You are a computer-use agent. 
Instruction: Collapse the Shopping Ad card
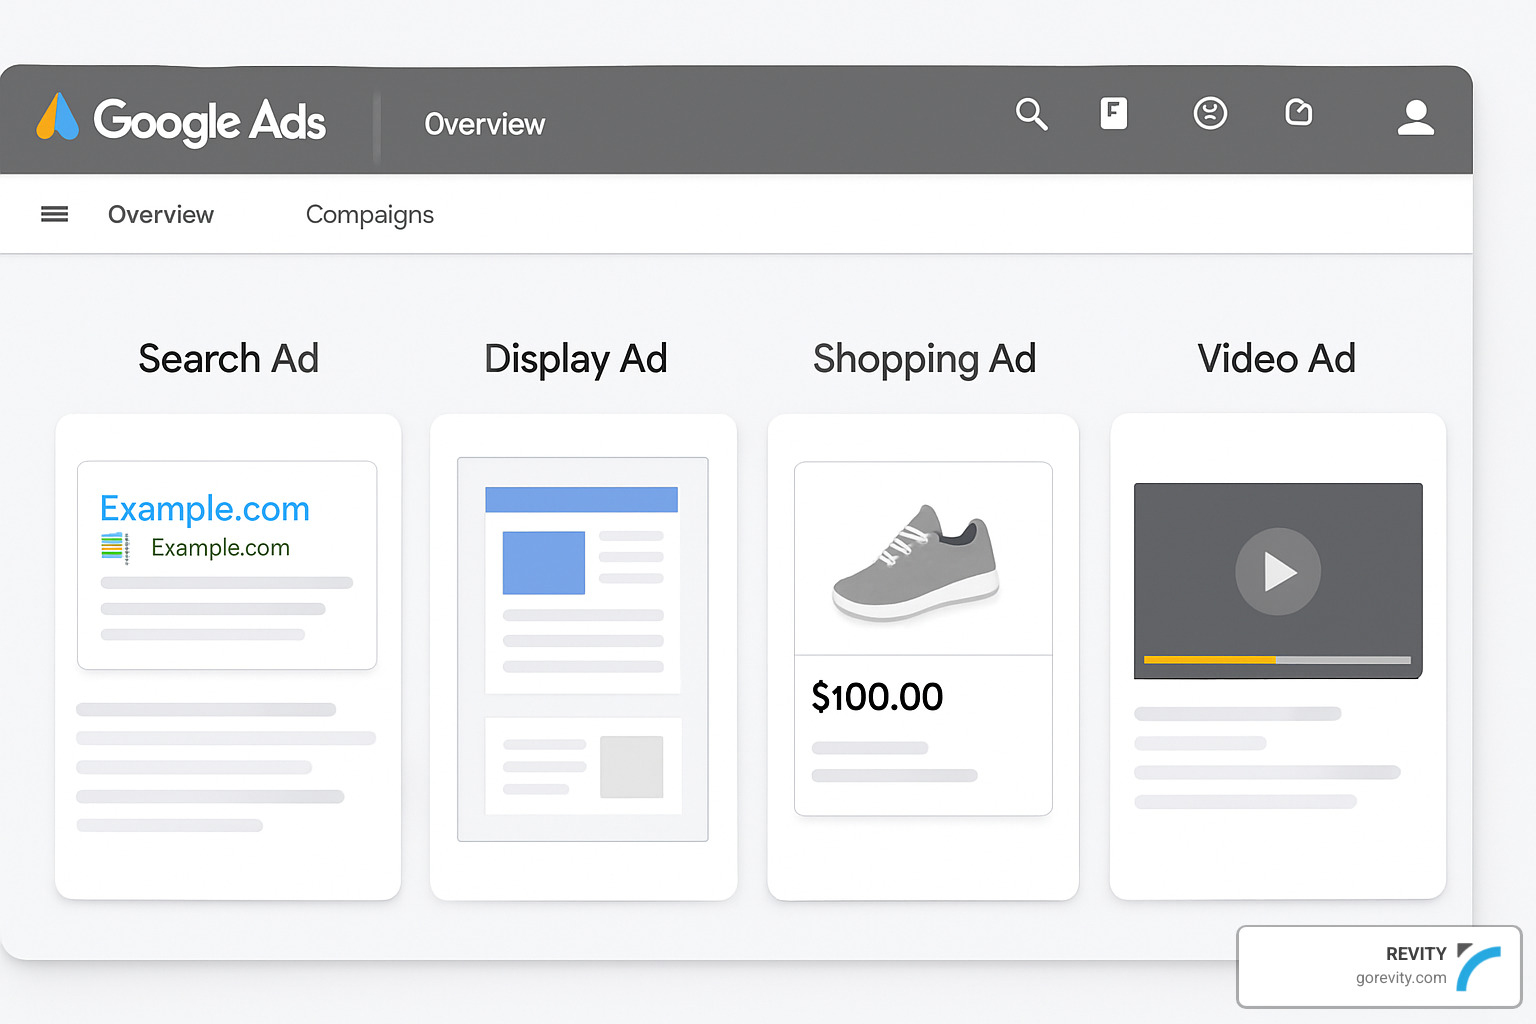coord(923,655)
